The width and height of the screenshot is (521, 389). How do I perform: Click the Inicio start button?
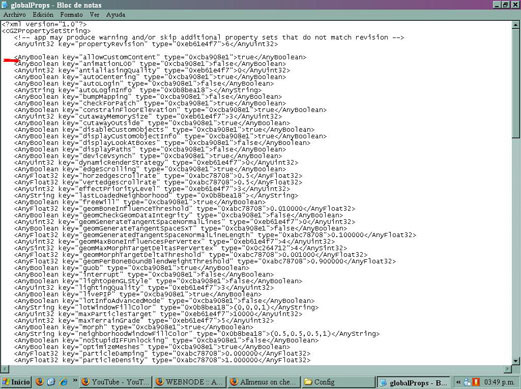tap(16, 382)
